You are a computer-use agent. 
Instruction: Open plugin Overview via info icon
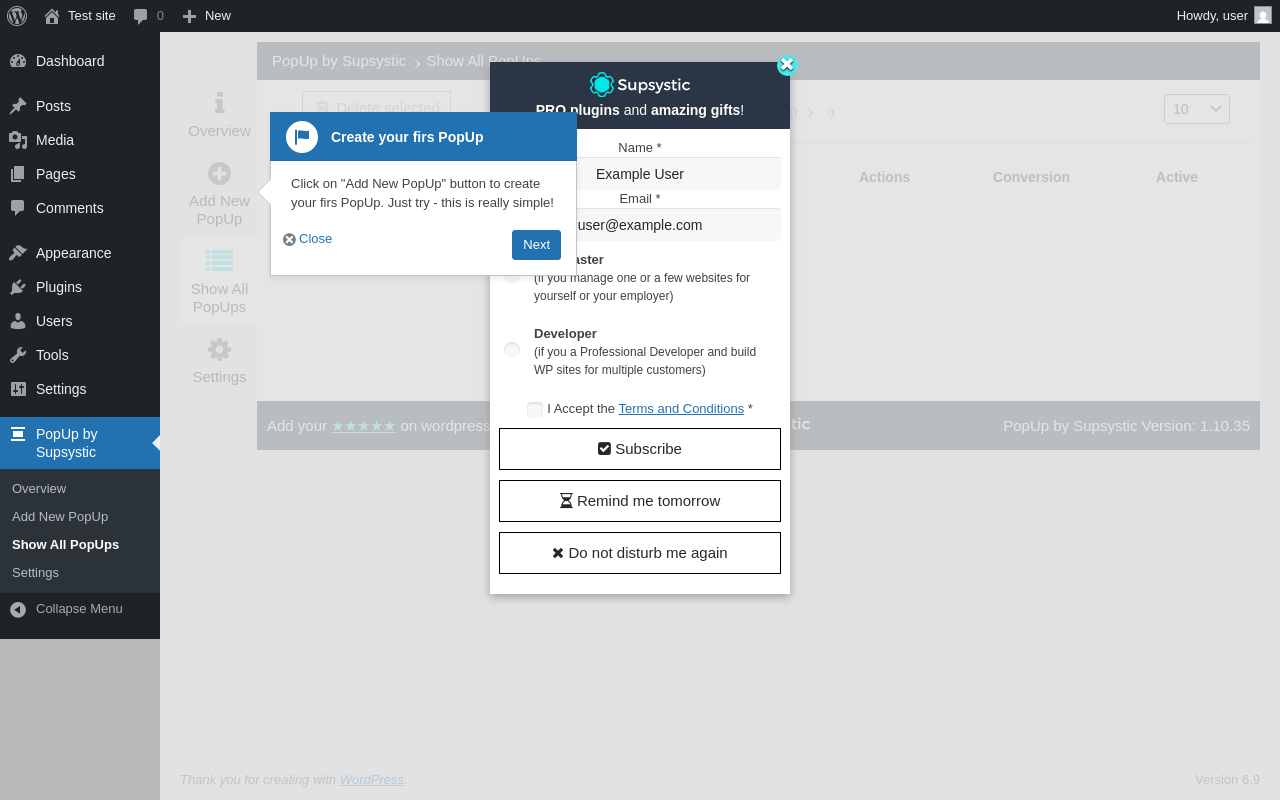pyautogui.click(x=219, y=103)
